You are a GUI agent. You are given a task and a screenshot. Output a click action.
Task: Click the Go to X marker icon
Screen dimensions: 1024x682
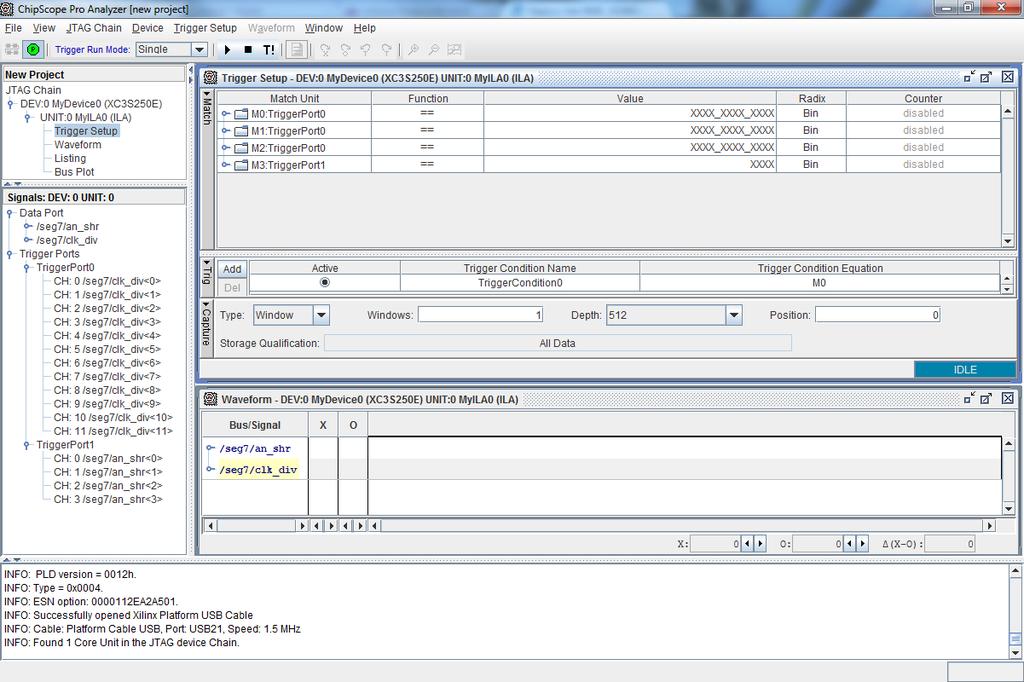pos(325,49)
